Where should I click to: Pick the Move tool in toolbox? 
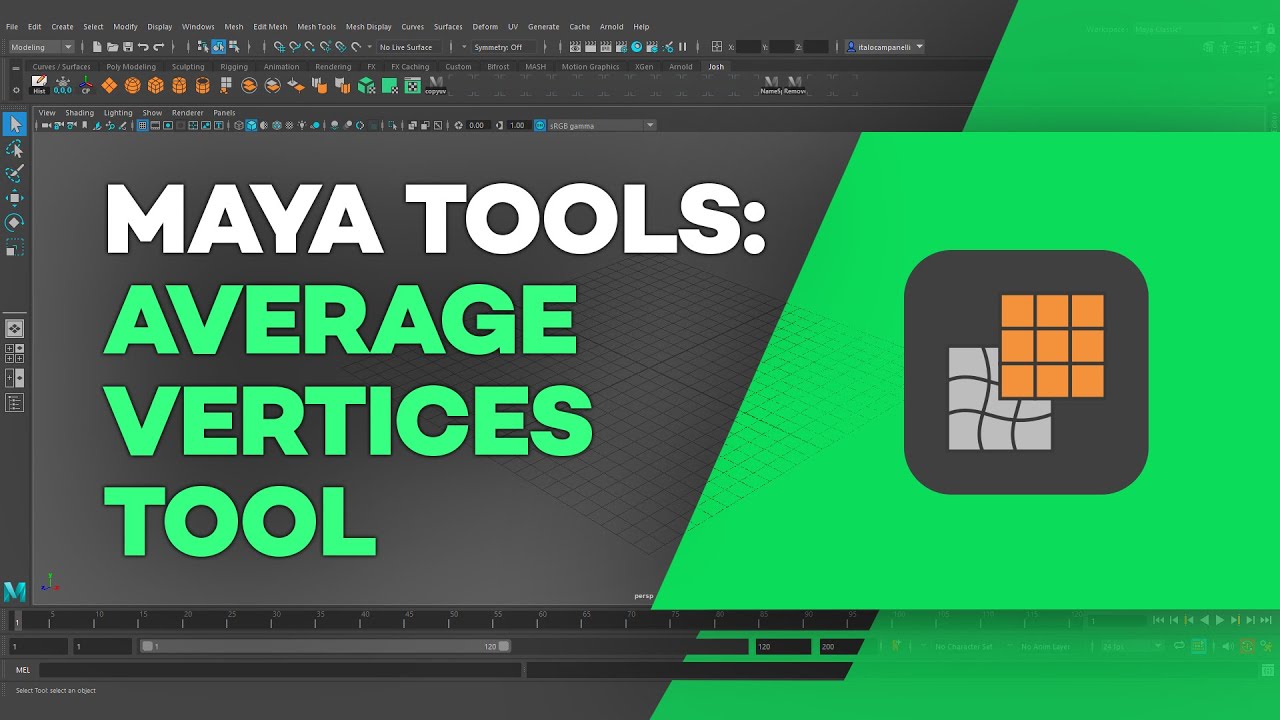15,198
